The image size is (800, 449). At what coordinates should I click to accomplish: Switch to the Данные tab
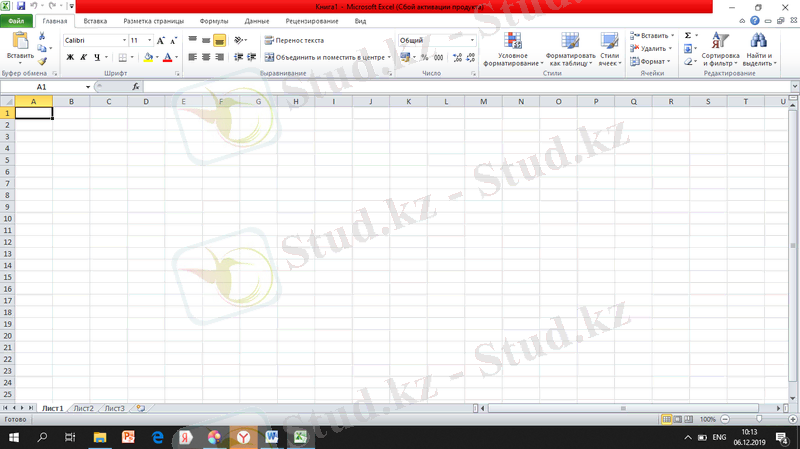coord(257,21)
